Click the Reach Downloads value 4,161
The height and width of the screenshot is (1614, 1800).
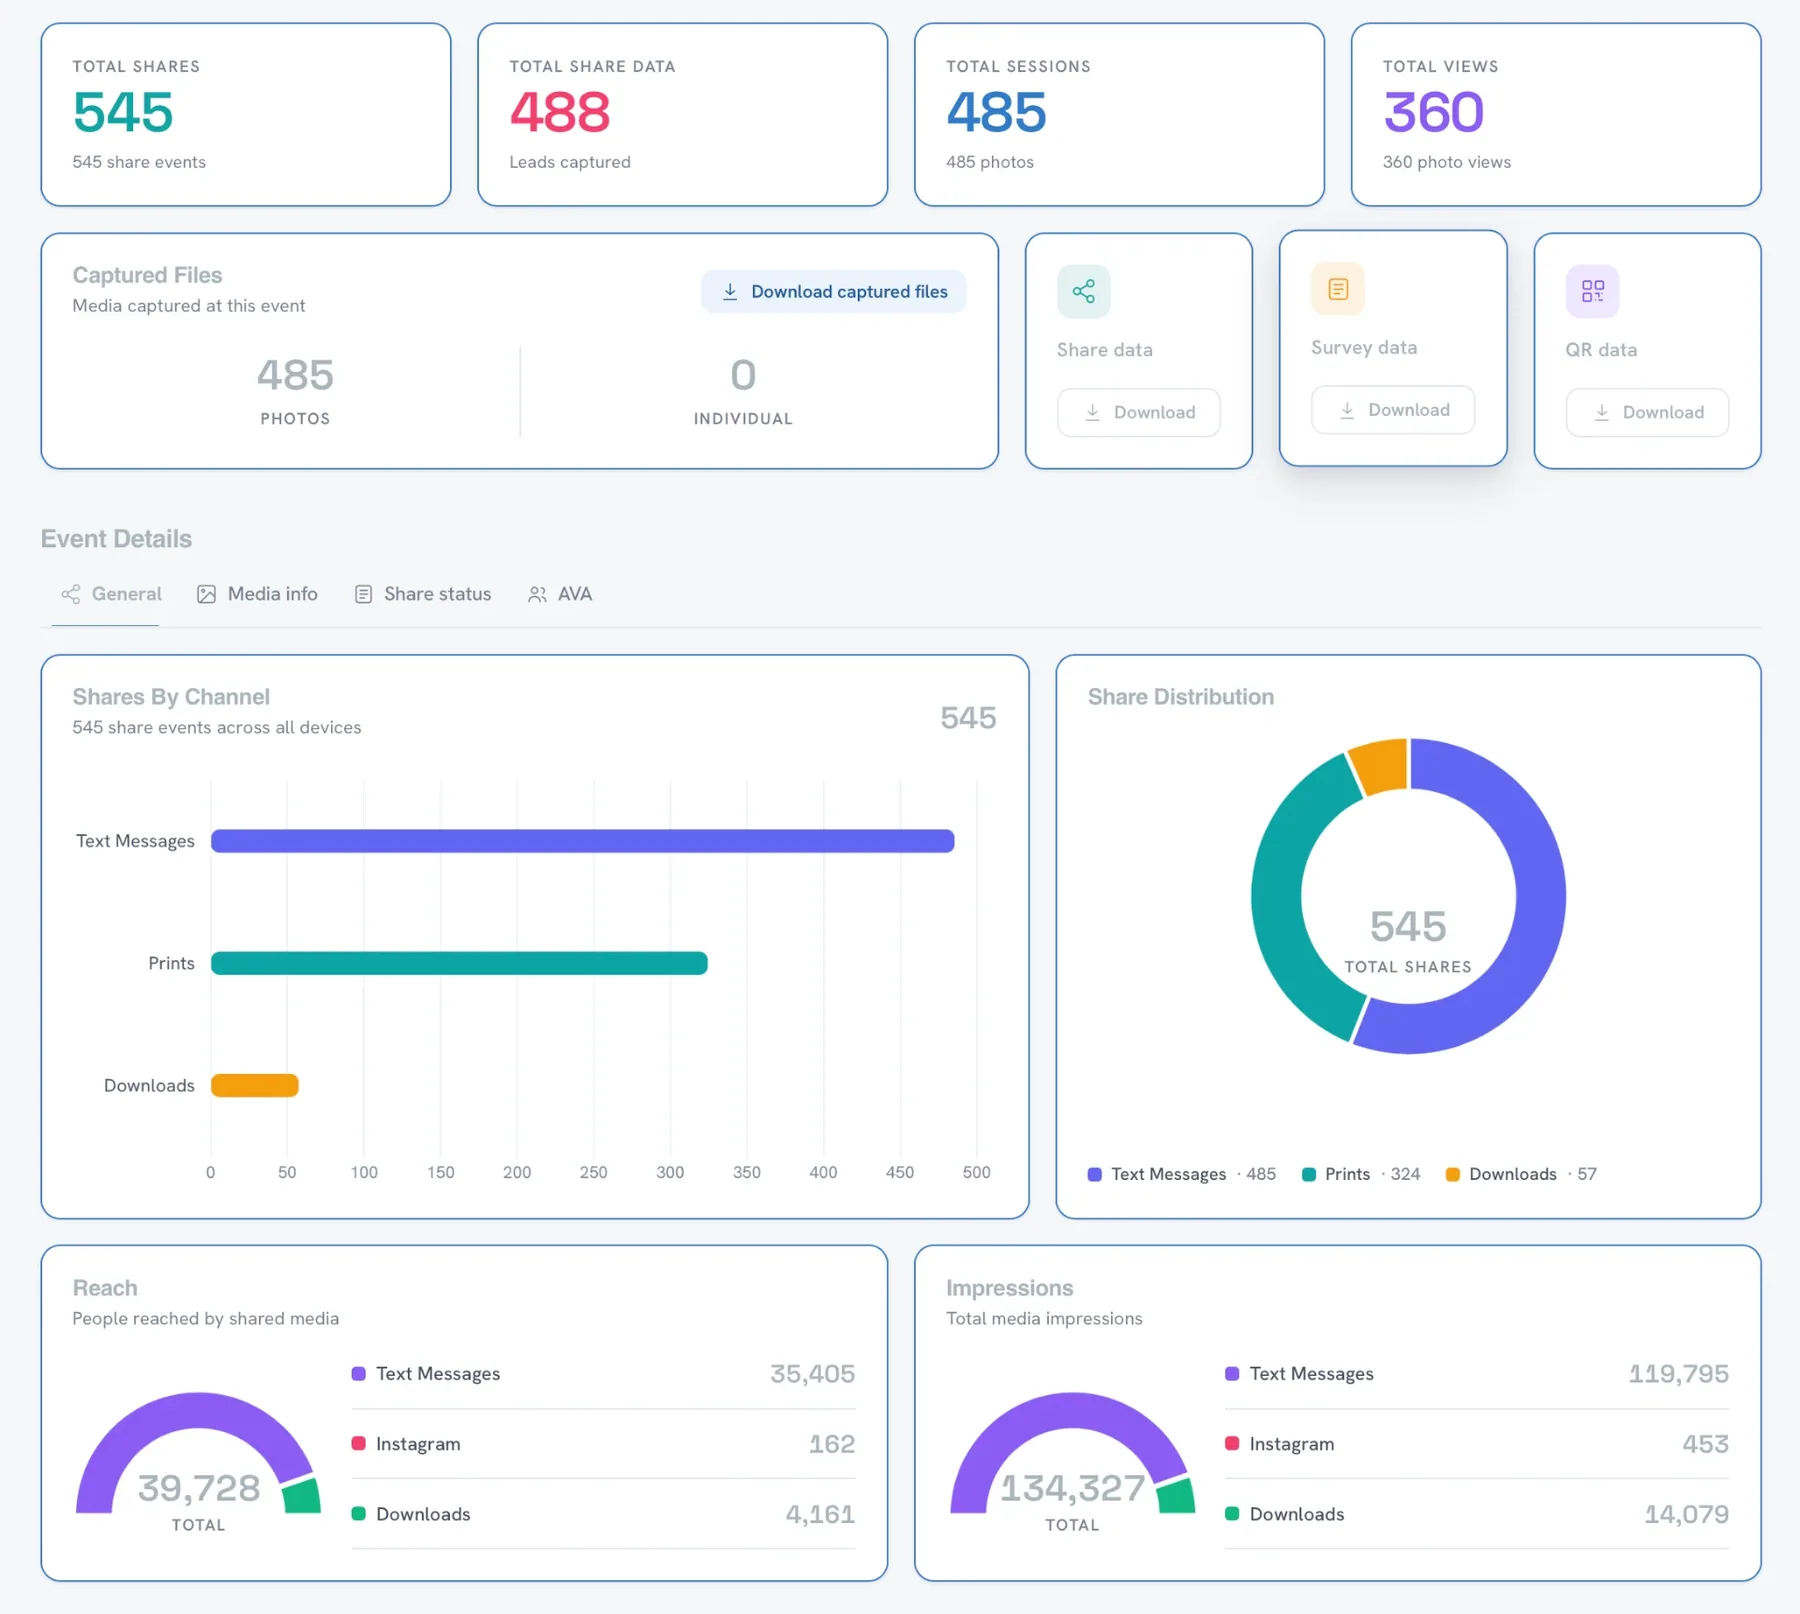click(820, 1514)
